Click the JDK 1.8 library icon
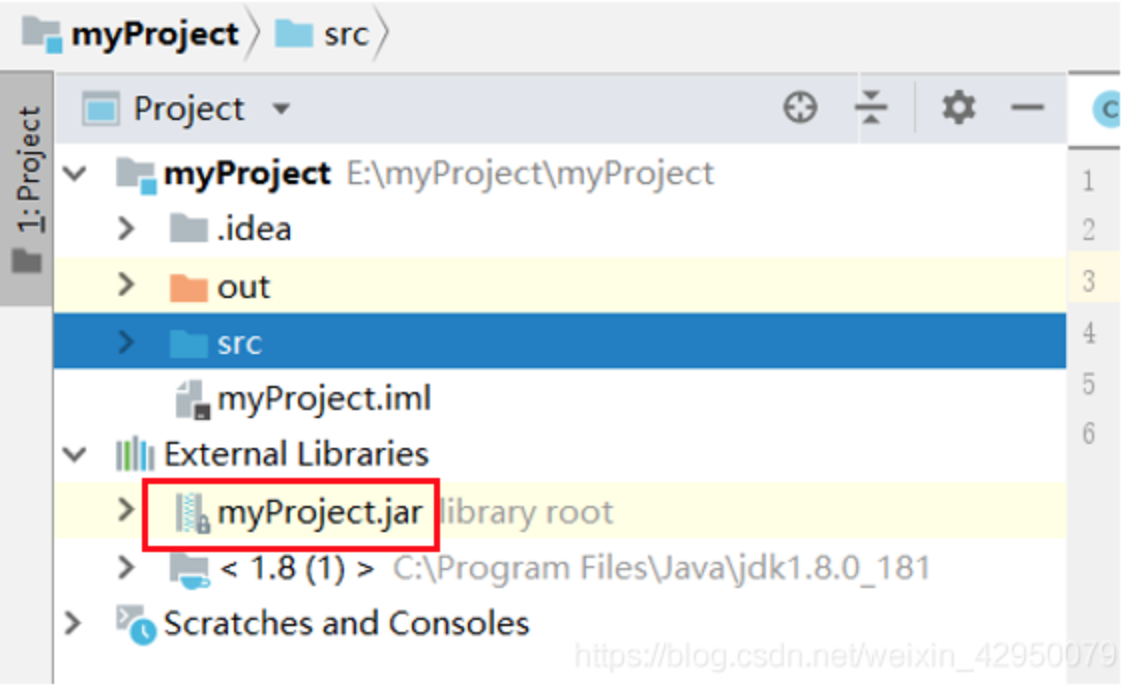This screenshot has width=1124, height=690. point(189,570)
